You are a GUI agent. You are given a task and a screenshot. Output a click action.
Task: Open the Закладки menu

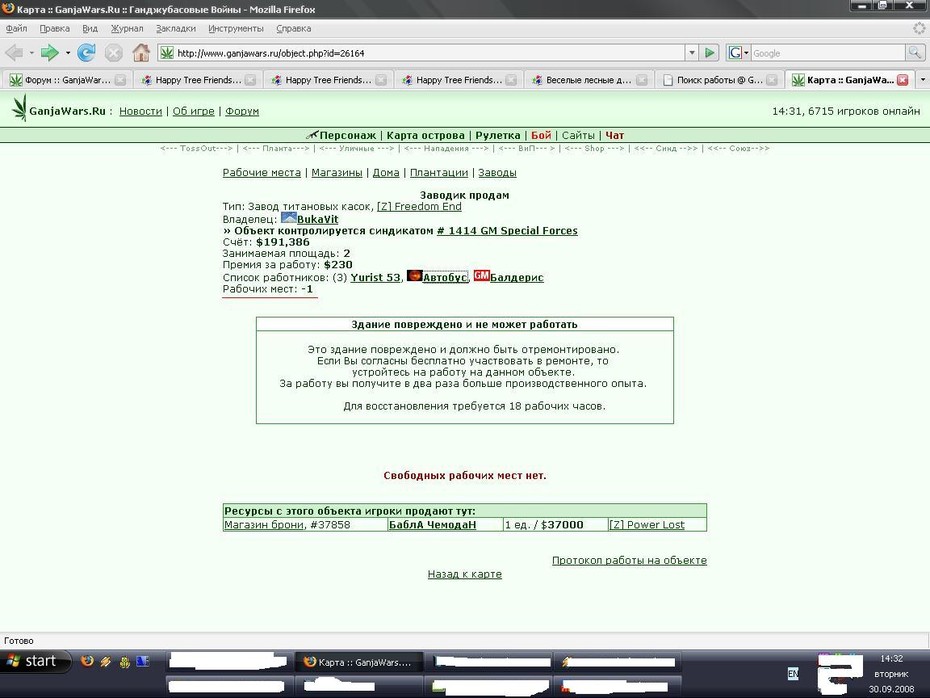pyautogui.click(x=176, y=28)
